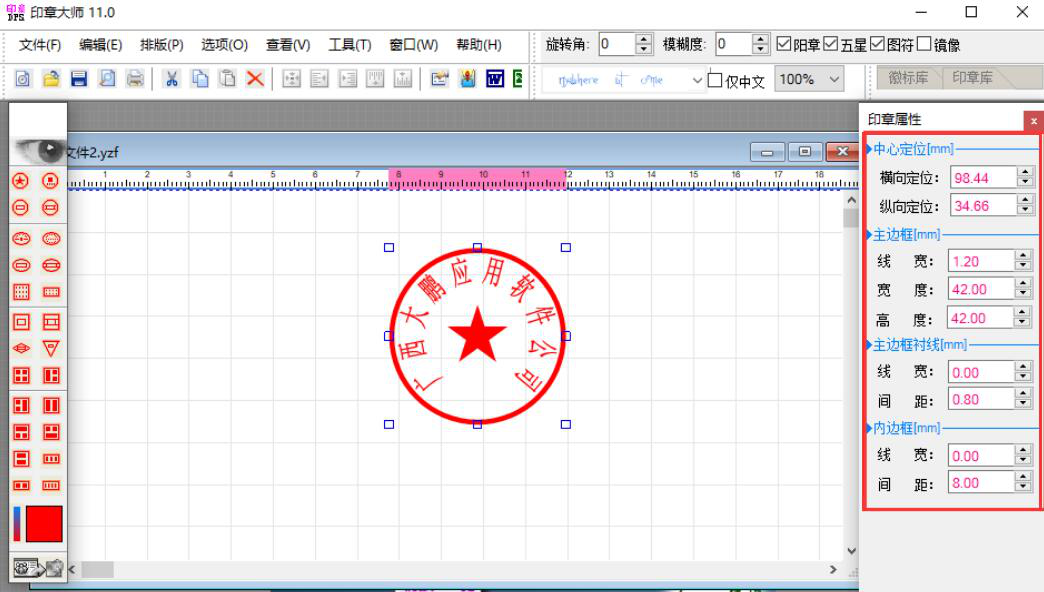Click the 旋转角 spinner arrows
1044x592 pixels.
tap(643, 44)
